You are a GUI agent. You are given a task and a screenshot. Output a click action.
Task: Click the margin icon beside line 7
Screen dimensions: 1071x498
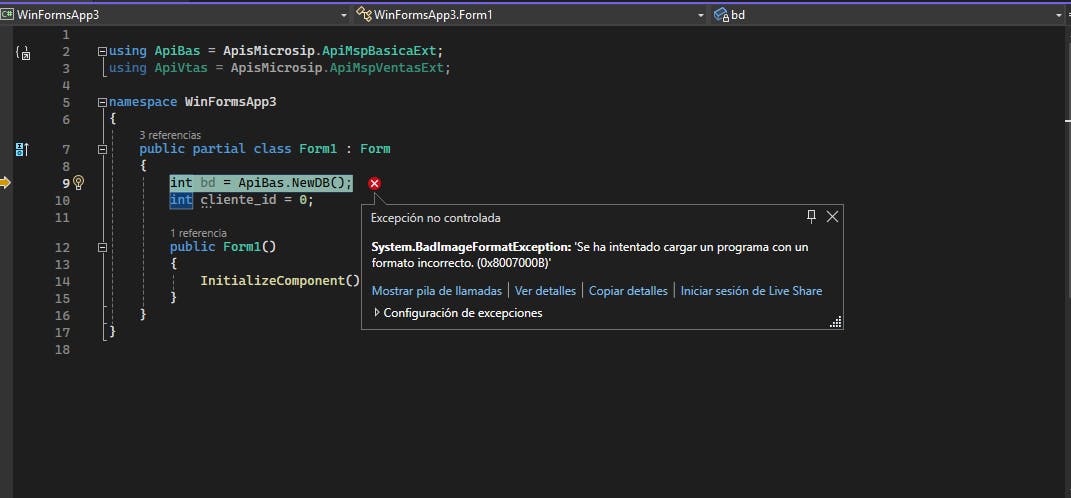click(22, 149)
